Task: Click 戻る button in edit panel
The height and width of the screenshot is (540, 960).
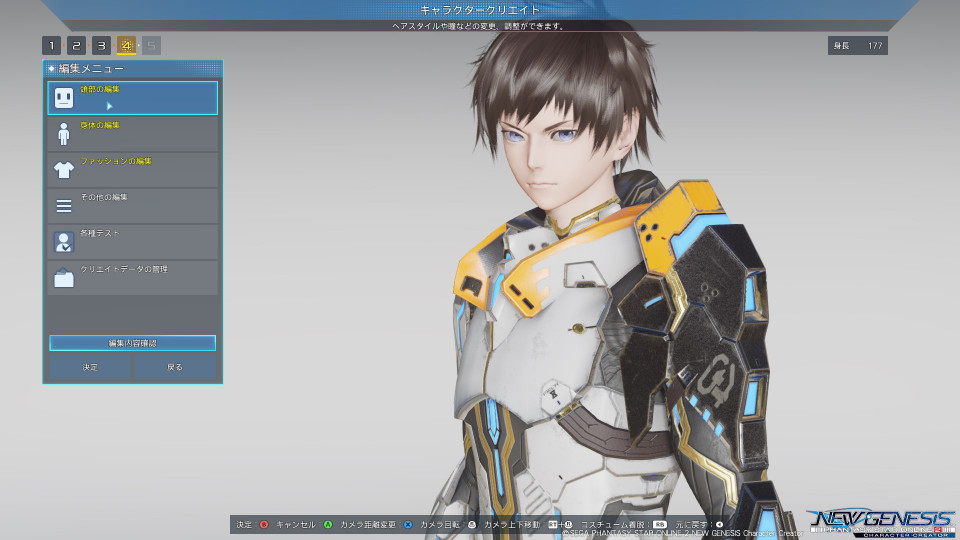Action: click(175, 367)
